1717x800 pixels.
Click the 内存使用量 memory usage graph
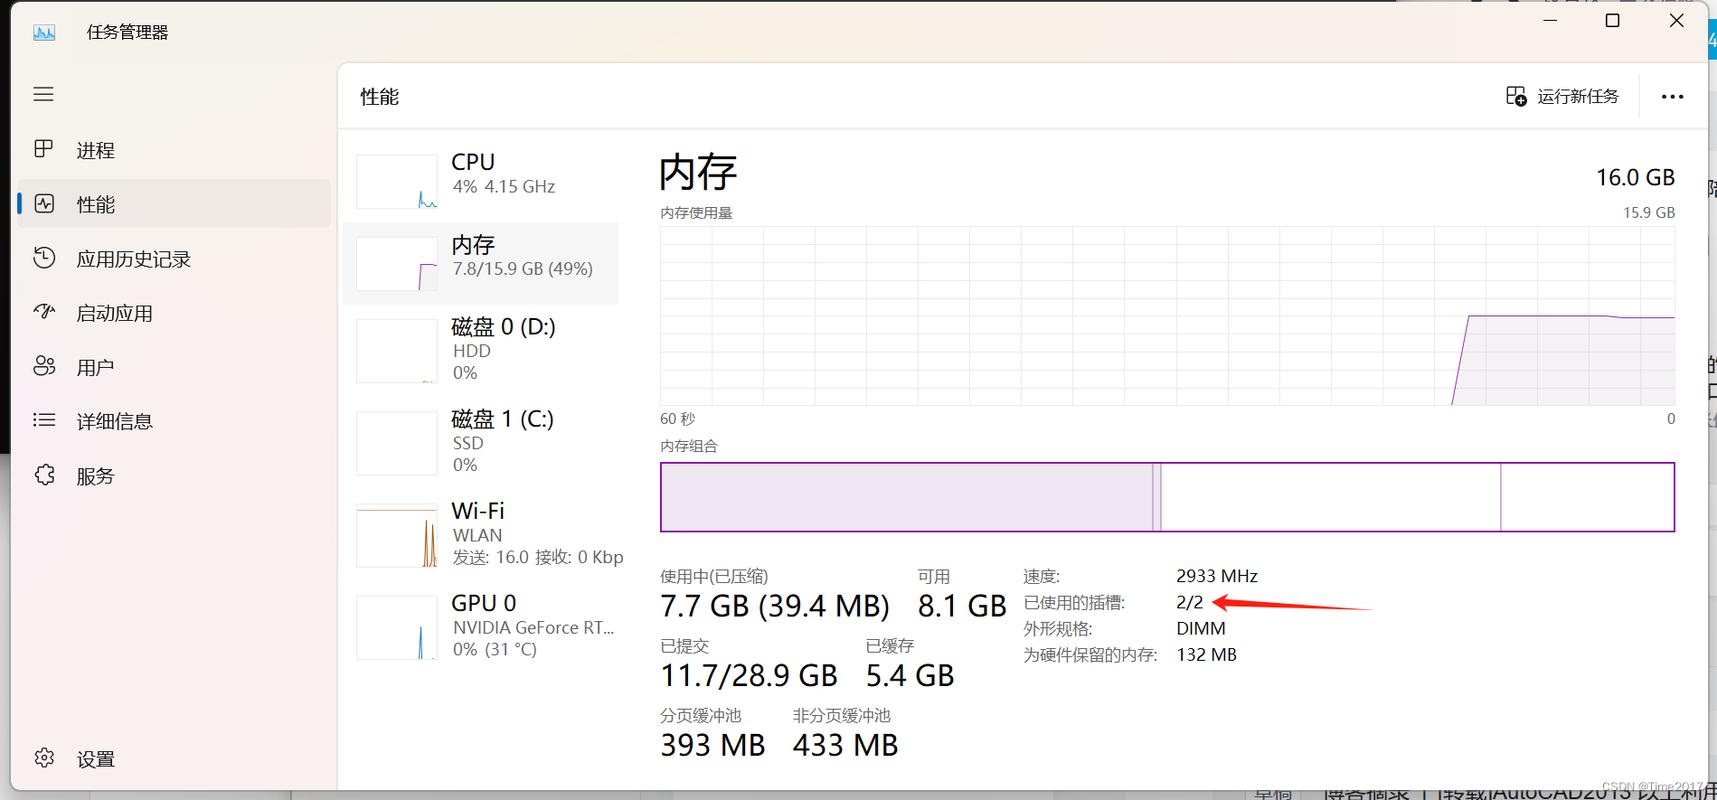pos(1166,315)
